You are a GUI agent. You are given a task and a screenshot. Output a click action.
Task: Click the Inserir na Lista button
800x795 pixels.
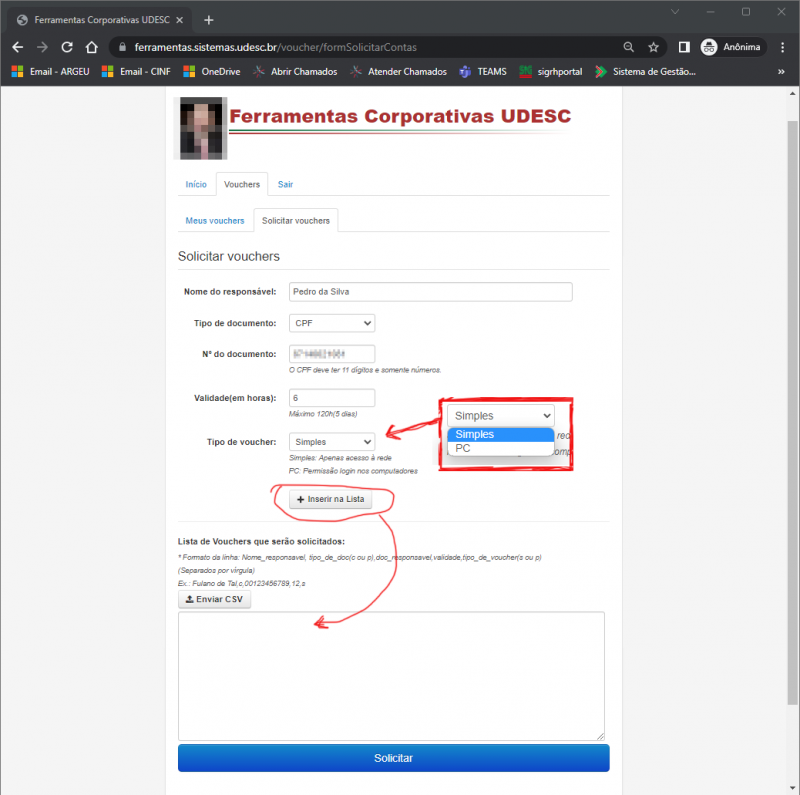[330, 499]
